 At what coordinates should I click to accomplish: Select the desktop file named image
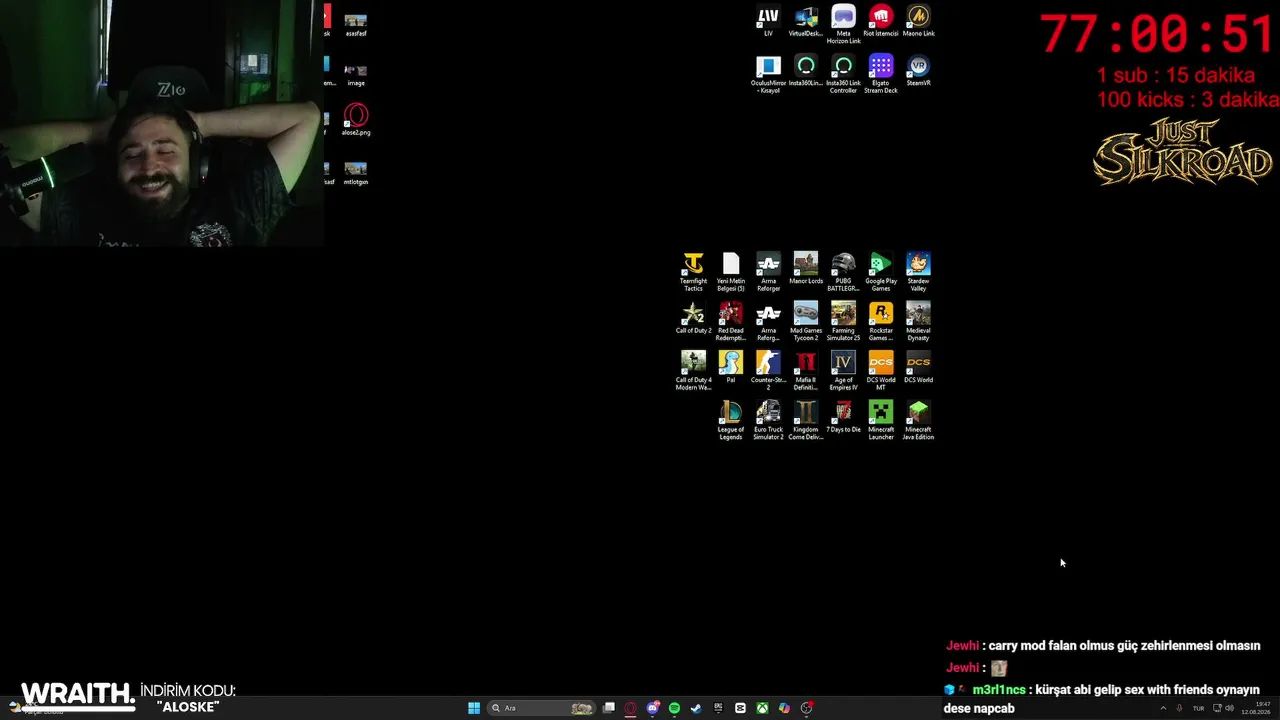tap(356, 75)
